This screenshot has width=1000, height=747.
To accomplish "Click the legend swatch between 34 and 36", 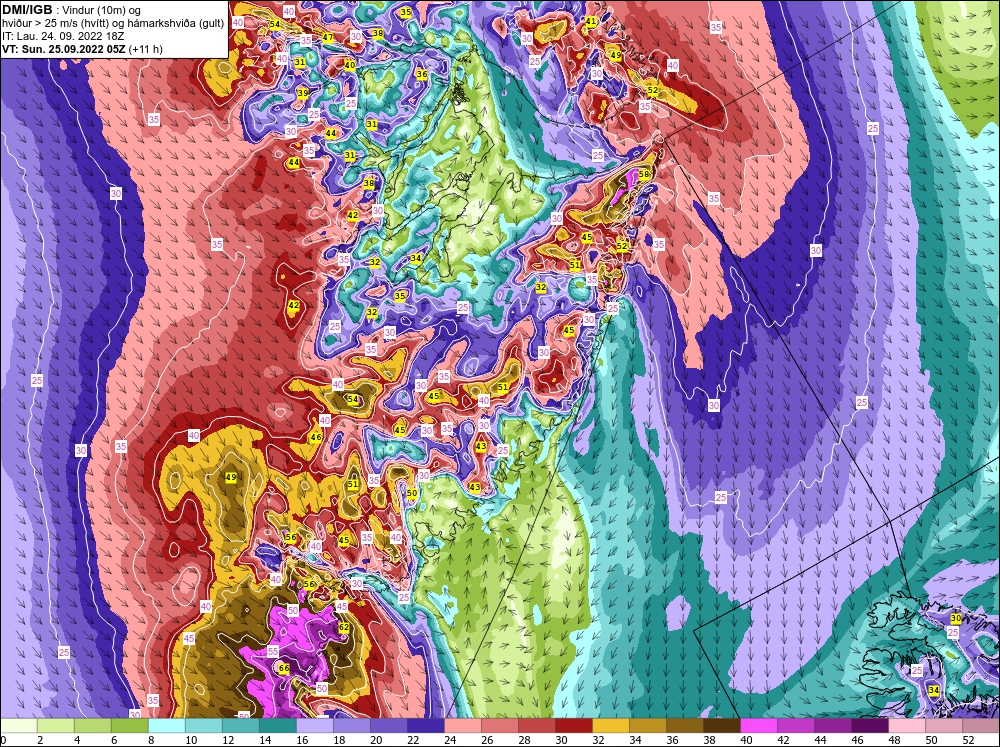I will [x=647, y=726].
